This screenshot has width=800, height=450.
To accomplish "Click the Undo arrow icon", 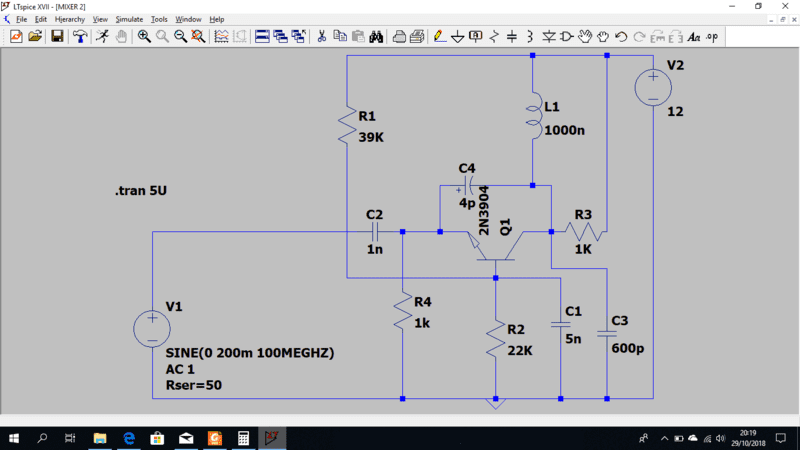I will point(621,37).
